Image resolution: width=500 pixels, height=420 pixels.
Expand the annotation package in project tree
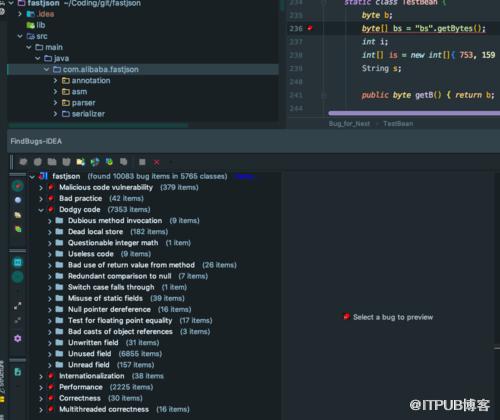point(55,81)
